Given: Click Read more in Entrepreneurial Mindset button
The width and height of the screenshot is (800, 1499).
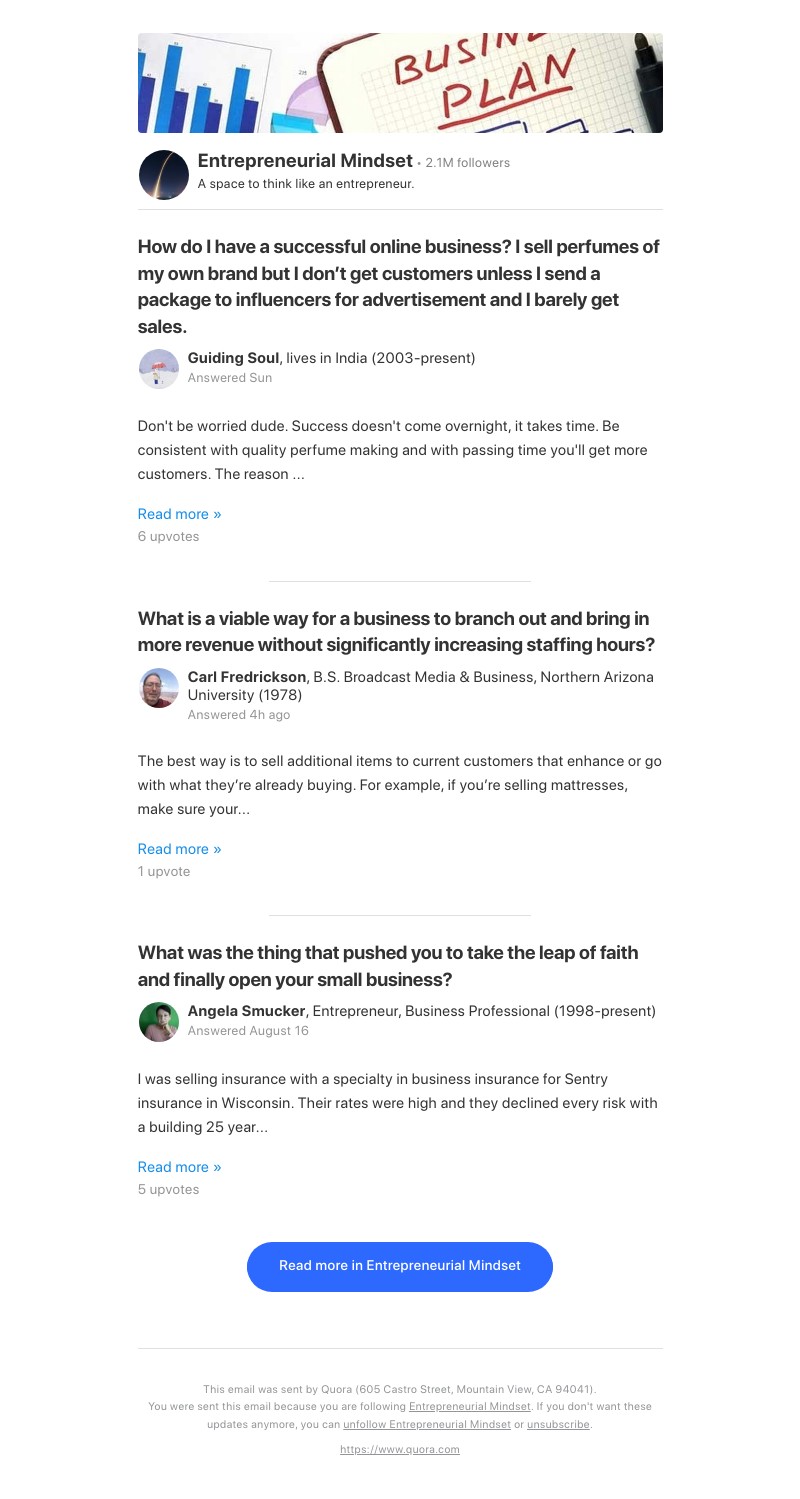Looking at the screenshot, I should 400,1266.
